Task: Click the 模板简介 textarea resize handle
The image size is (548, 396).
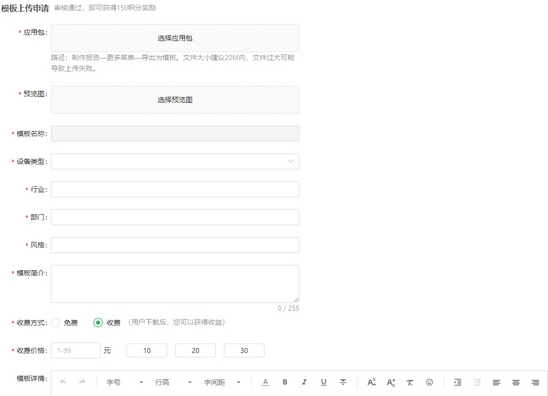Action: (296, 300)
